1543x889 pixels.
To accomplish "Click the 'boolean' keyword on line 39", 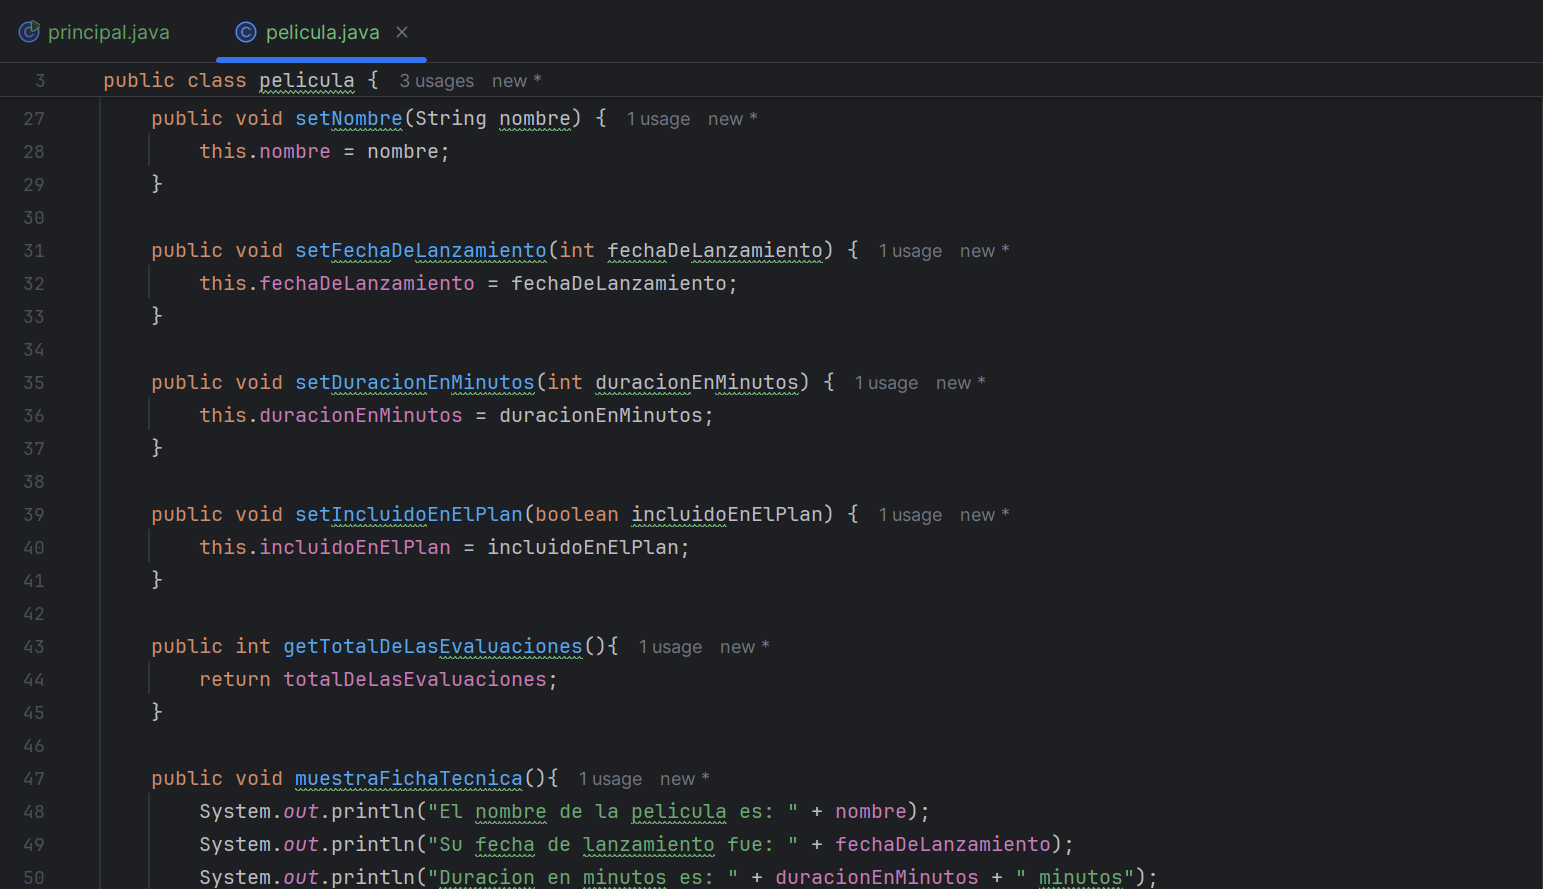I will pyautogui.click(x=577, y=514).
